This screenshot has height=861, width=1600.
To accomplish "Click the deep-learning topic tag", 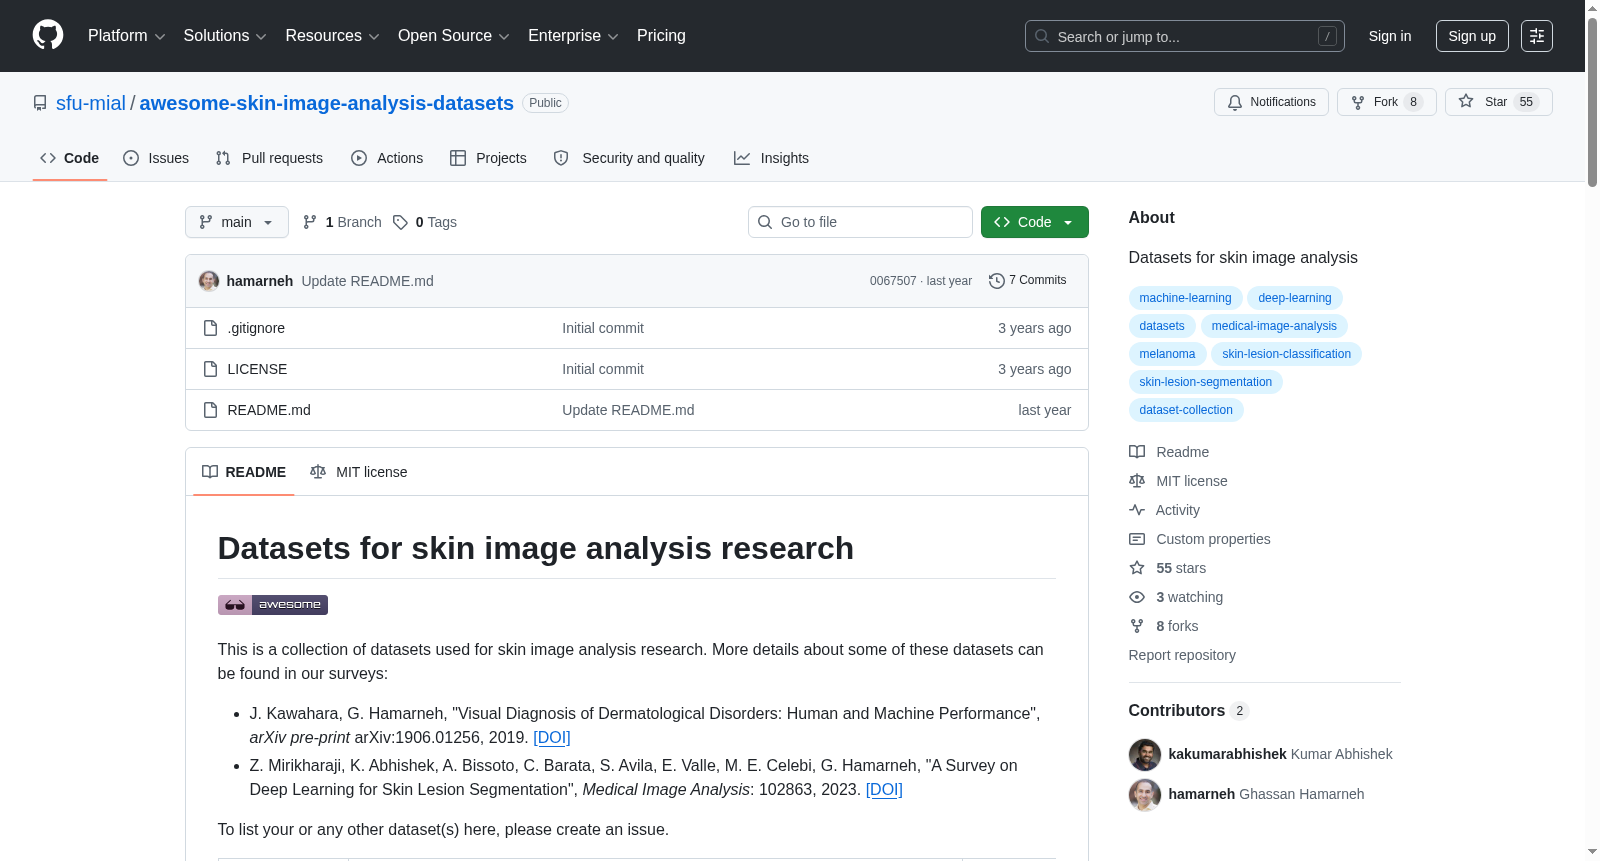I will point(1295,298).
